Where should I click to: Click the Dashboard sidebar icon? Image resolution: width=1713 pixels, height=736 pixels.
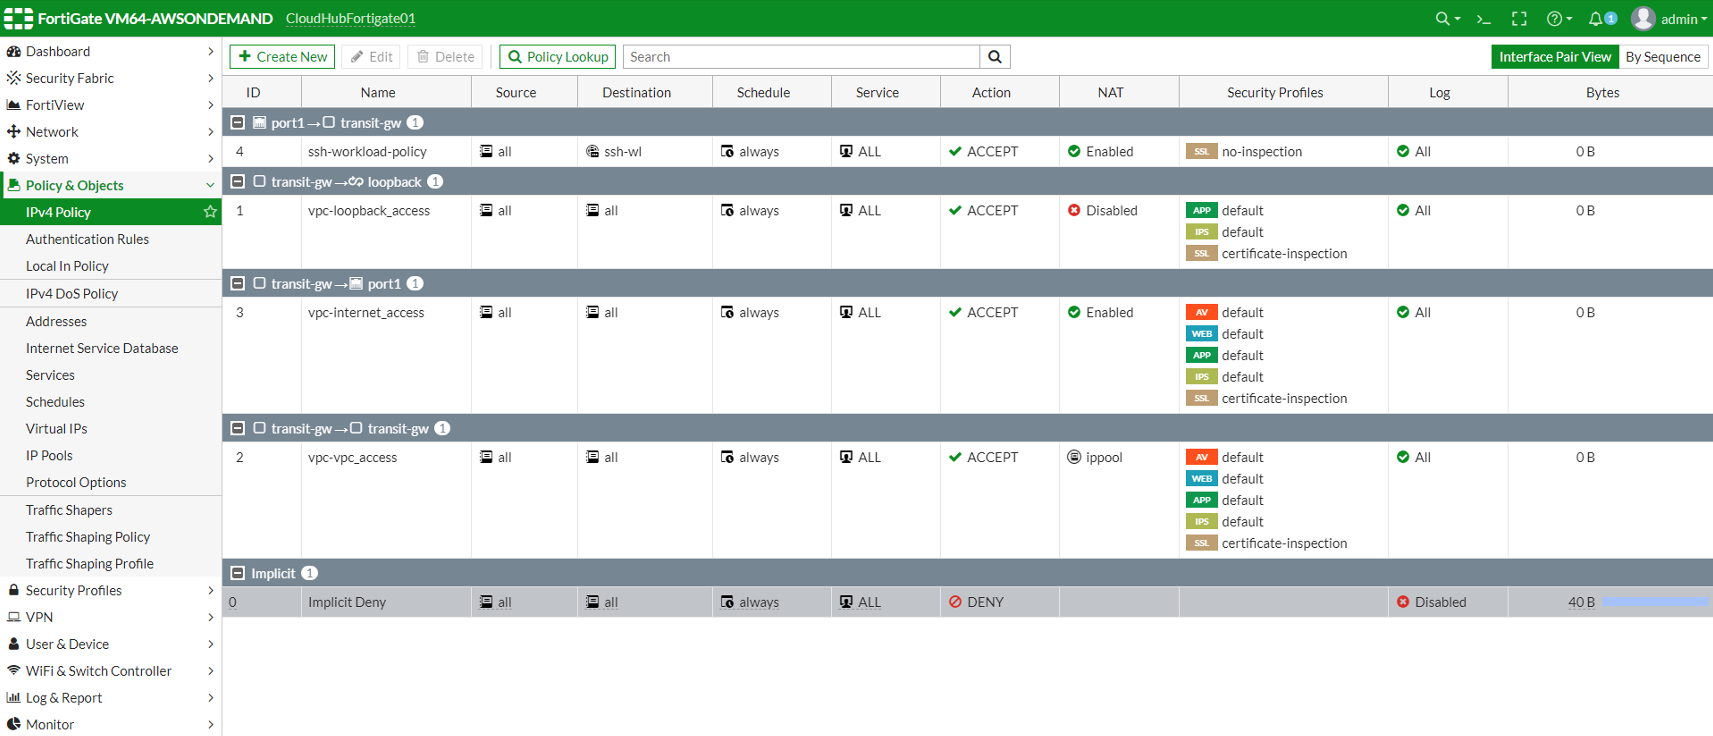coord(13,51)
